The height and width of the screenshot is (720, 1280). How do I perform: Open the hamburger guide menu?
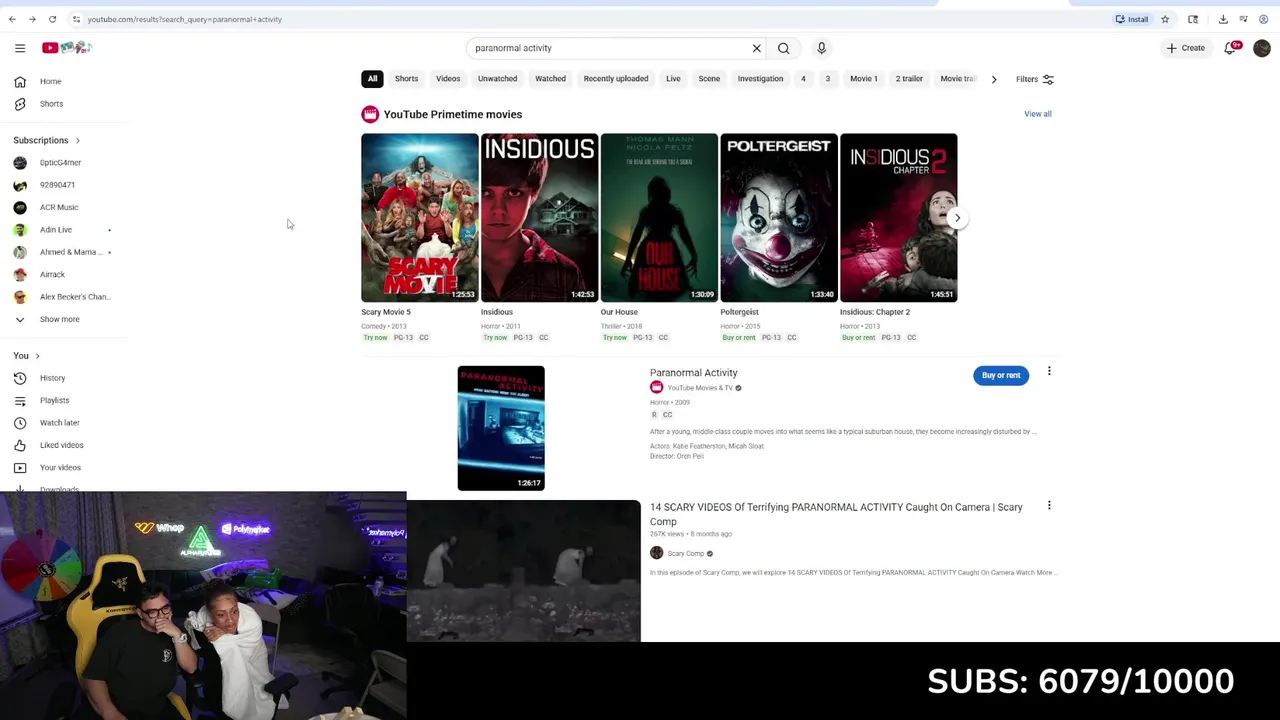click(20, 48)
